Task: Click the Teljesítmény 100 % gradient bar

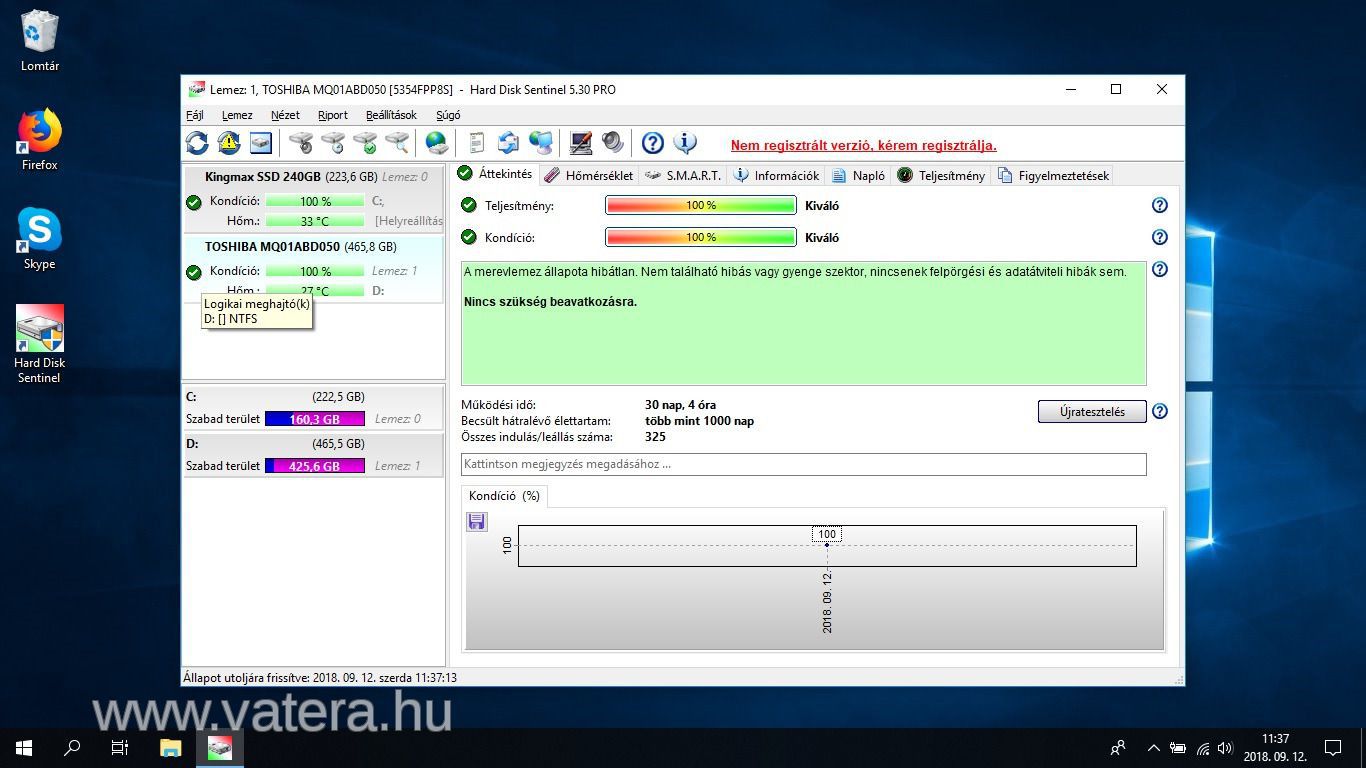Action: click(701, 205)
